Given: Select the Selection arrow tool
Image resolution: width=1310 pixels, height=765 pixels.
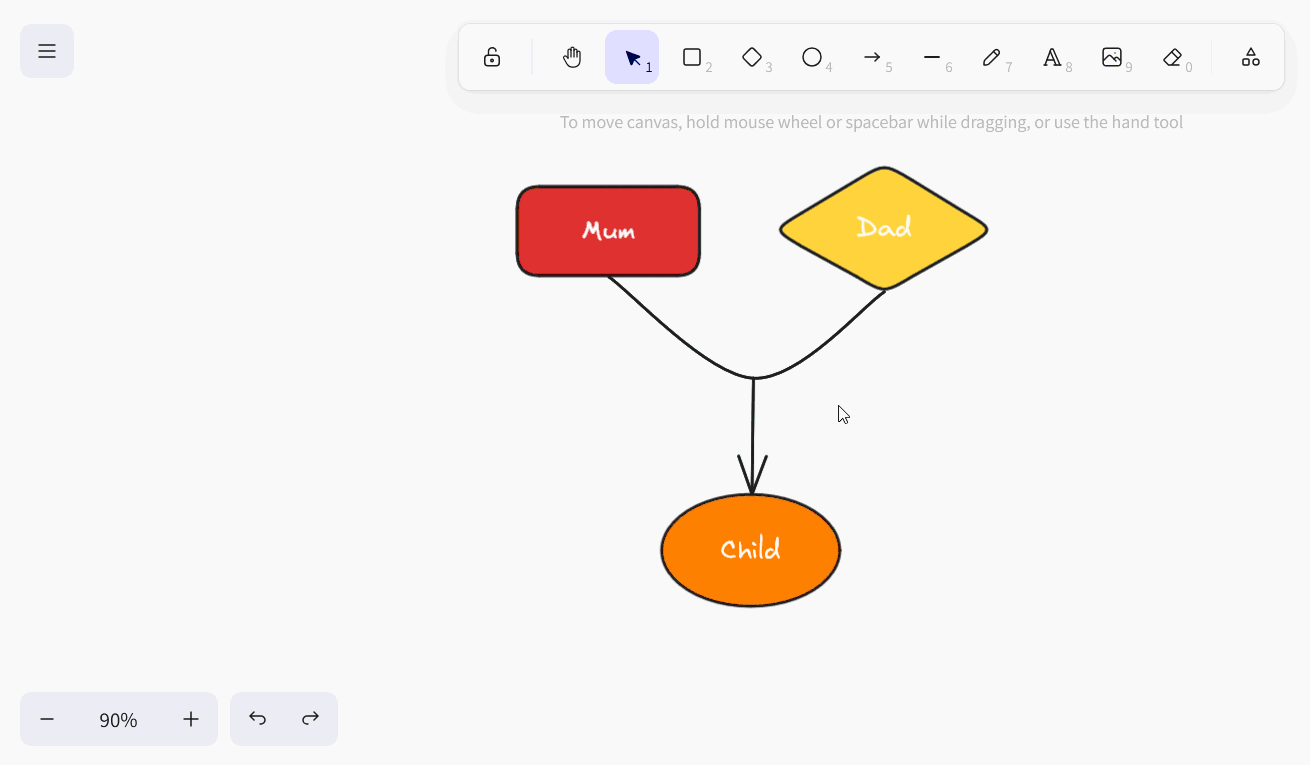Looking at the screenshot, I should [632, 57].
